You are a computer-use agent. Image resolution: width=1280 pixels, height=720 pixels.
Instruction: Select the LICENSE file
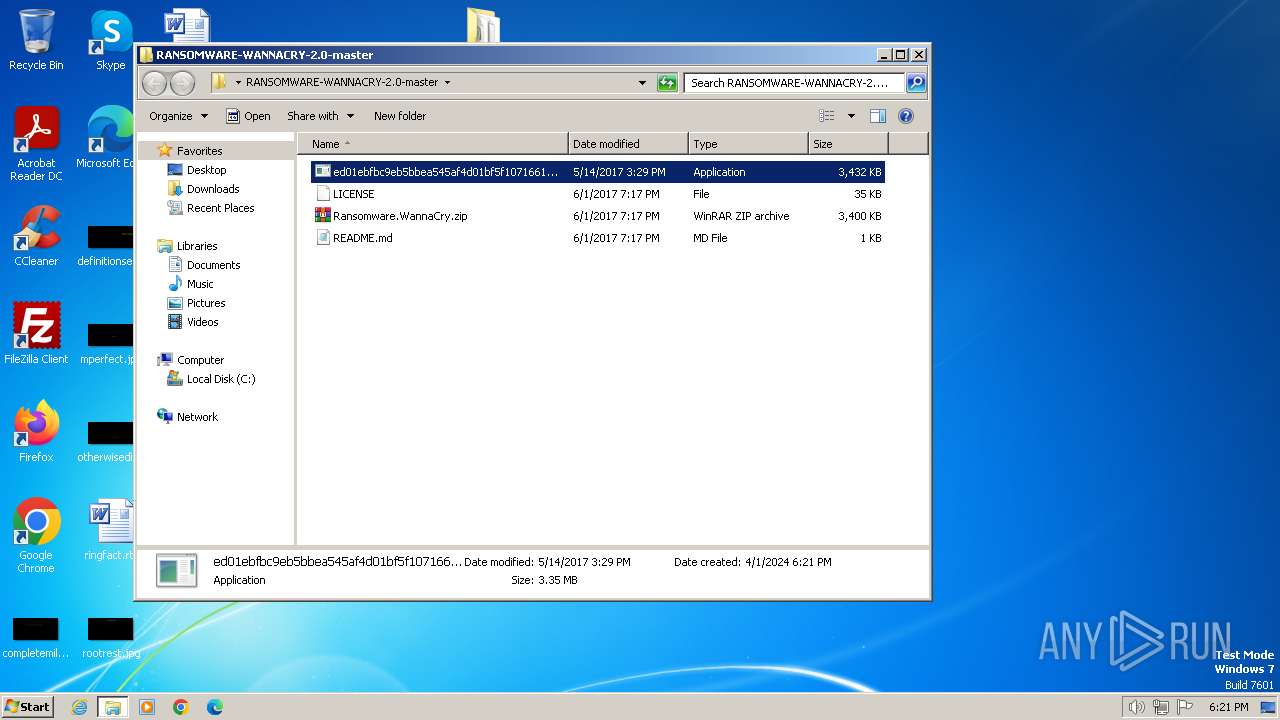[598, 194]
